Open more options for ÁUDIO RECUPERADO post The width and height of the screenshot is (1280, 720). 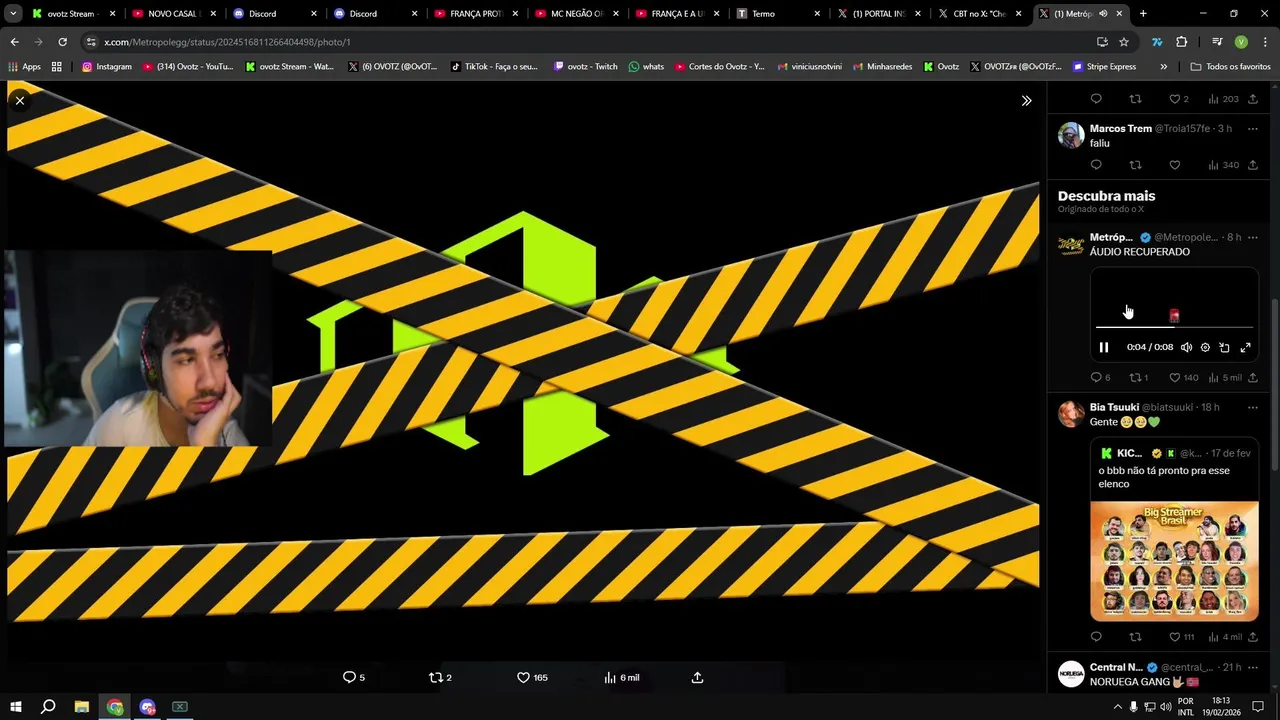point(1252,238)
